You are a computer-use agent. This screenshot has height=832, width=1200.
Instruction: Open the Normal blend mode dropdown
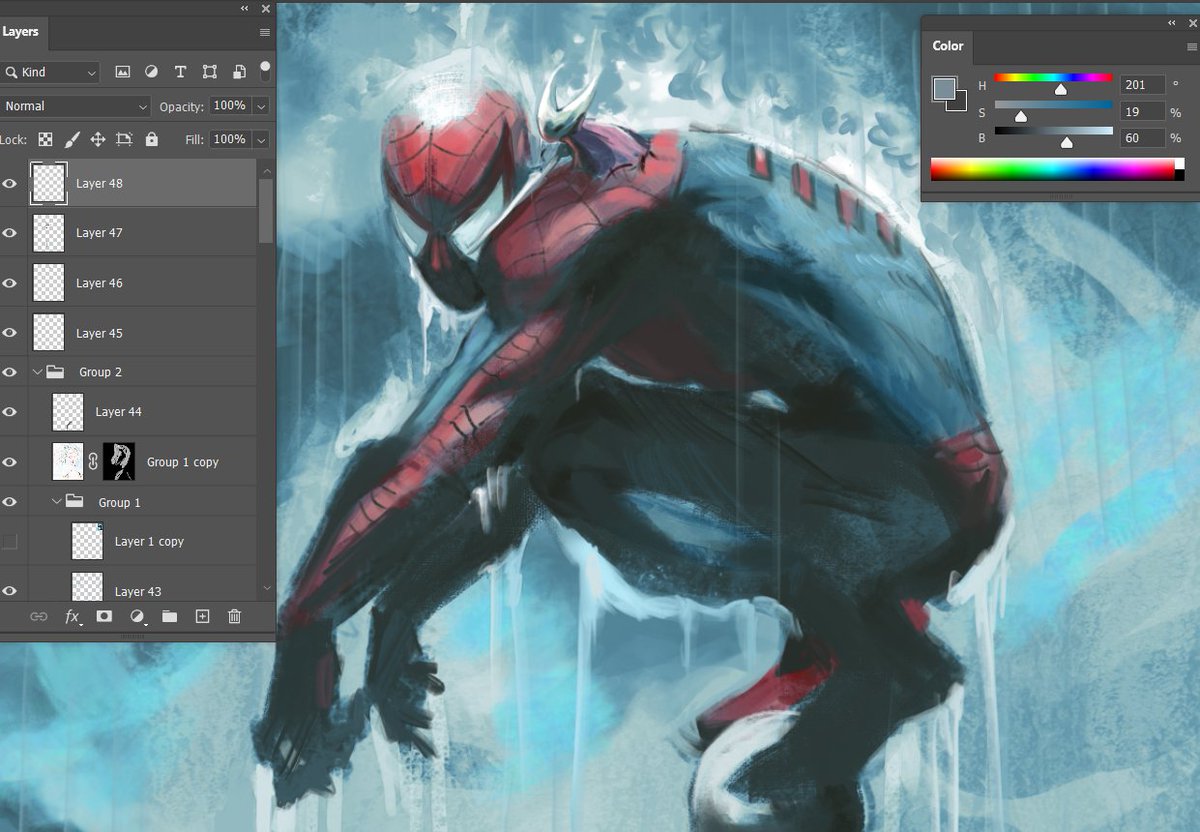point(76,106)
